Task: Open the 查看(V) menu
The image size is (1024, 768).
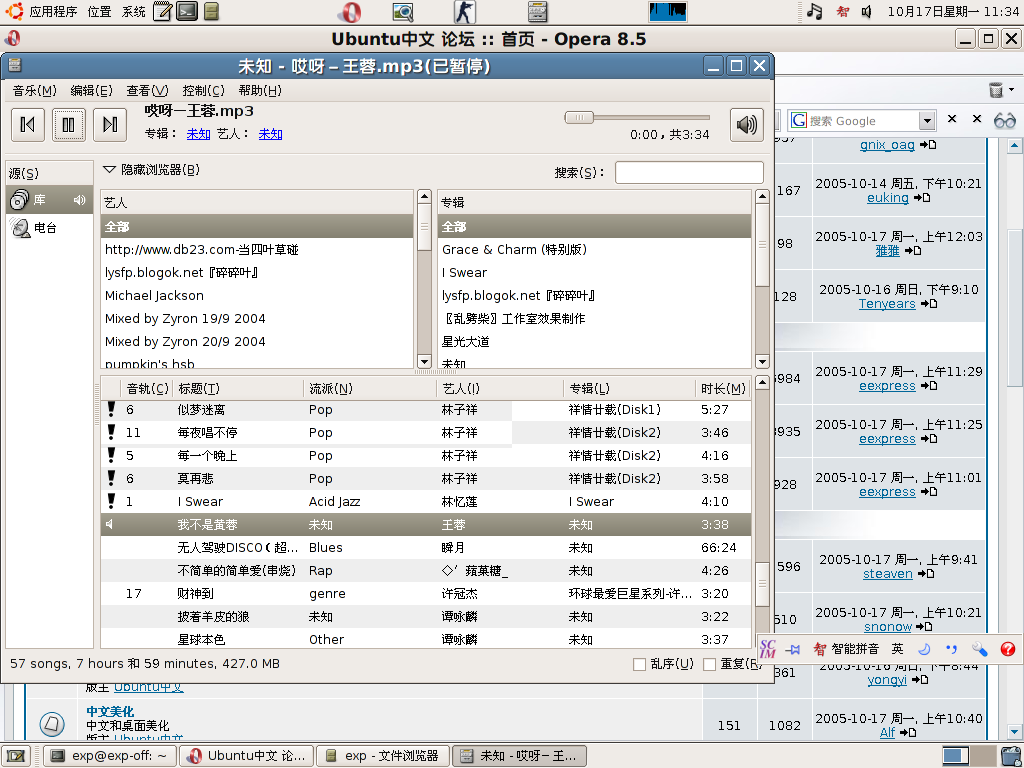Action: (148, 90)
